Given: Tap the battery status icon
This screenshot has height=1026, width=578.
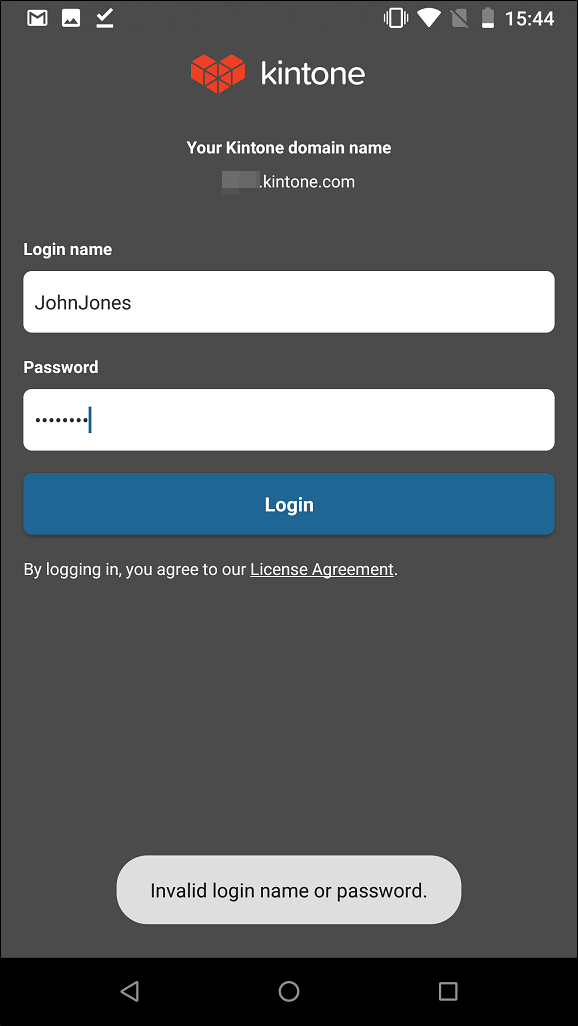Looking at the screenshot, I should 486,17.
